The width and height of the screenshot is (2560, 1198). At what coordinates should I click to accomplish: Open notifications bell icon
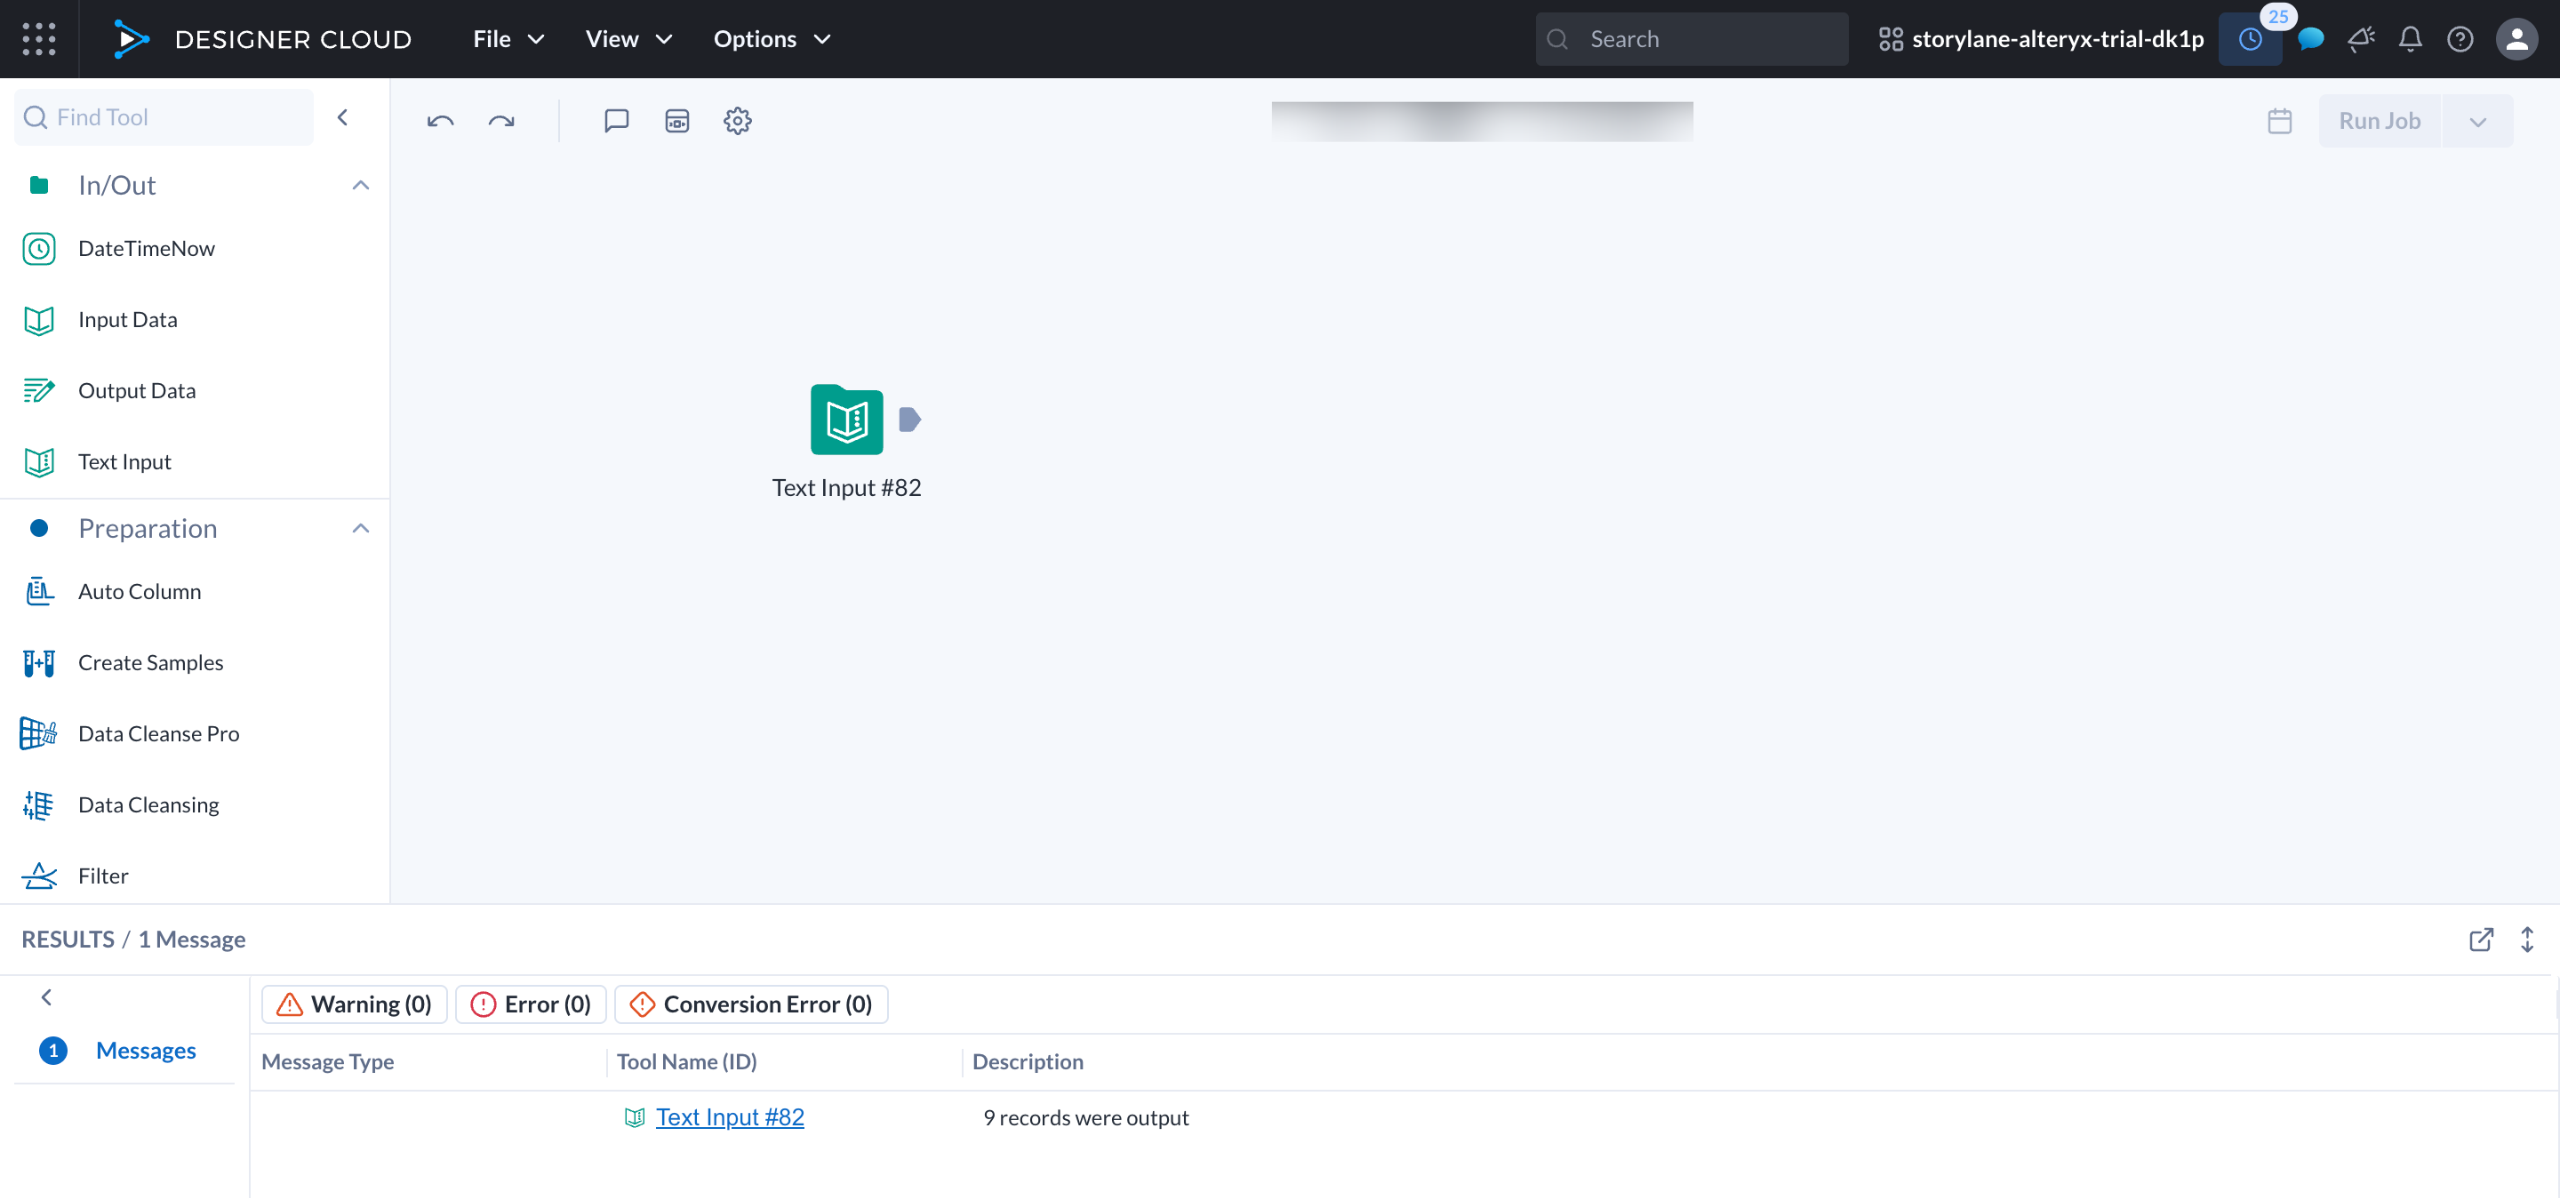(x=2410, y=39)
